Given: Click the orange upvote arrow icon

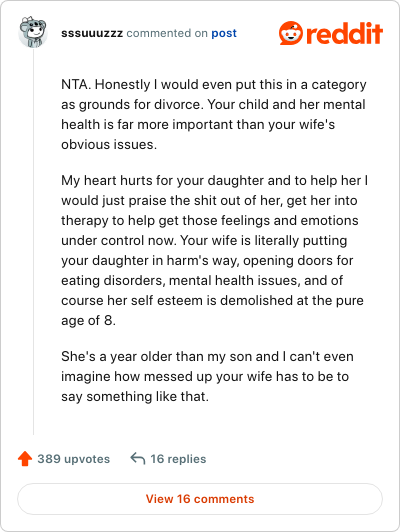Looking at the screenshot, I should click(25, 459).
